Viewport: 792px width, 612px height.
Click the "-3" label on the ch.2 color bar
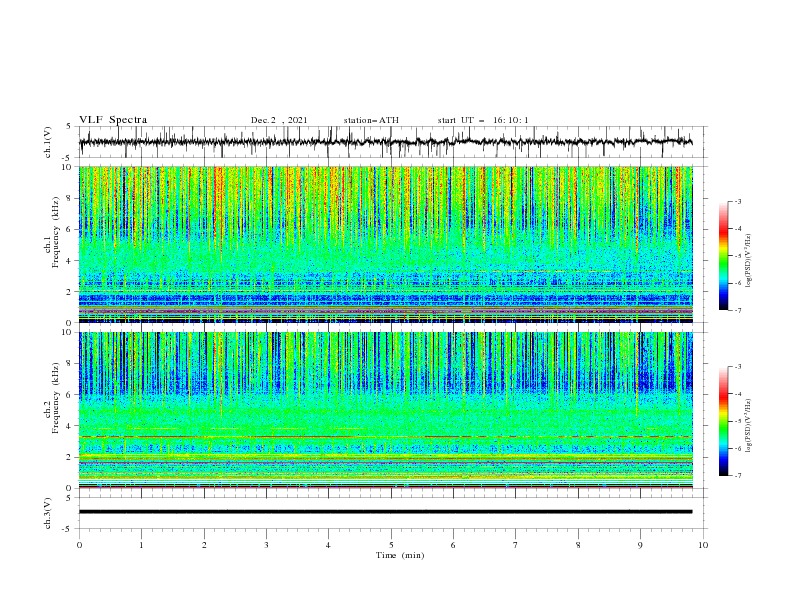[737, 367]
